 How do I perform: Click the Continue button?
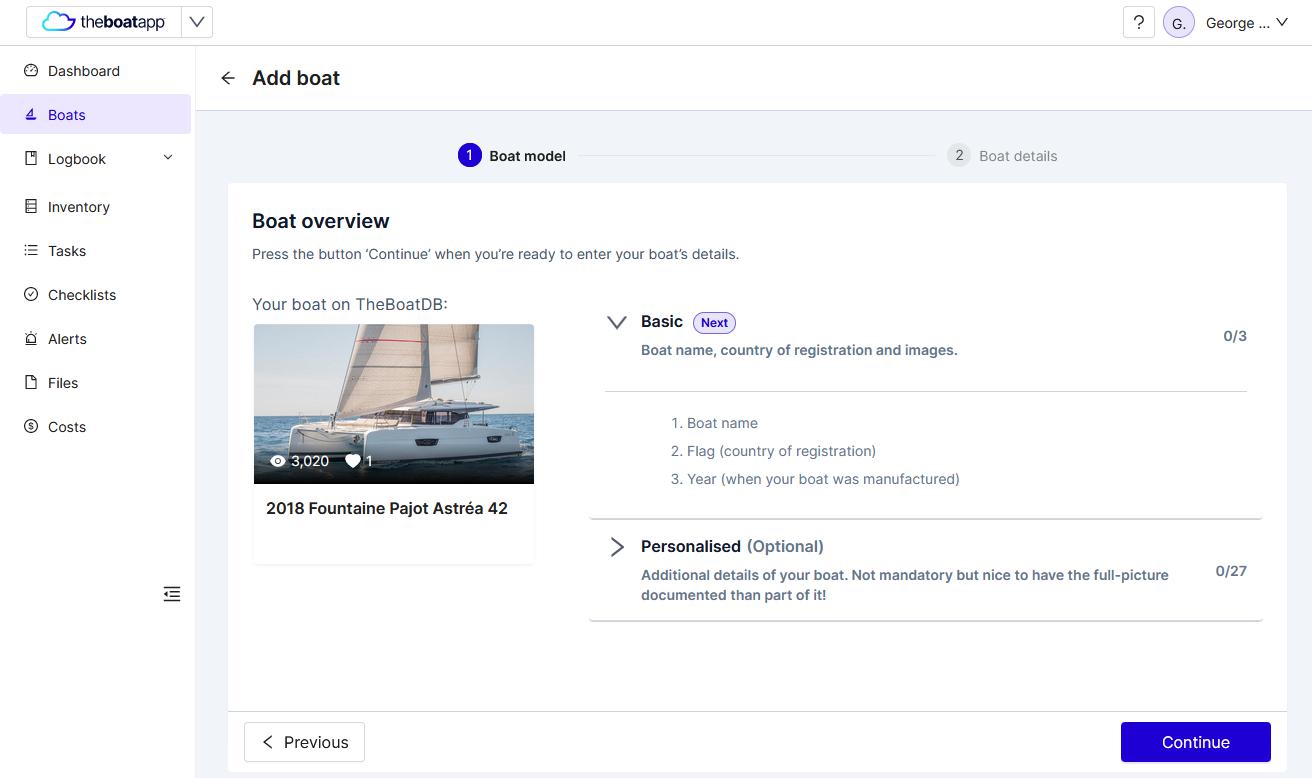(x=1196, y=742)
